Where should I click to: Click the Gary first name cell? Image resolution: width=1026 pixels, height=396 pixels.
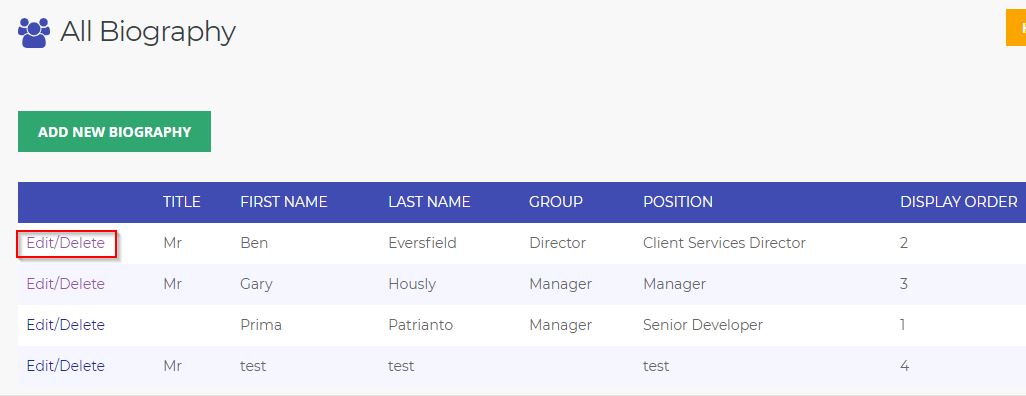[x=256, y=284]
